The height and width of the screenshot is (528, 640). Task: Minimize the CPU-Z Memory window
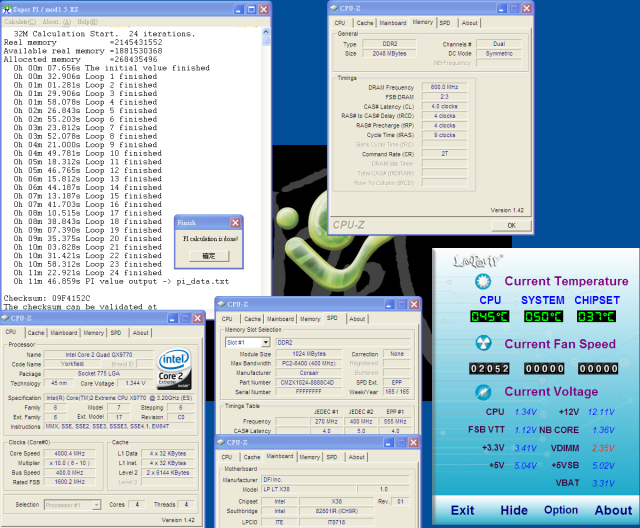coord(502,8)
